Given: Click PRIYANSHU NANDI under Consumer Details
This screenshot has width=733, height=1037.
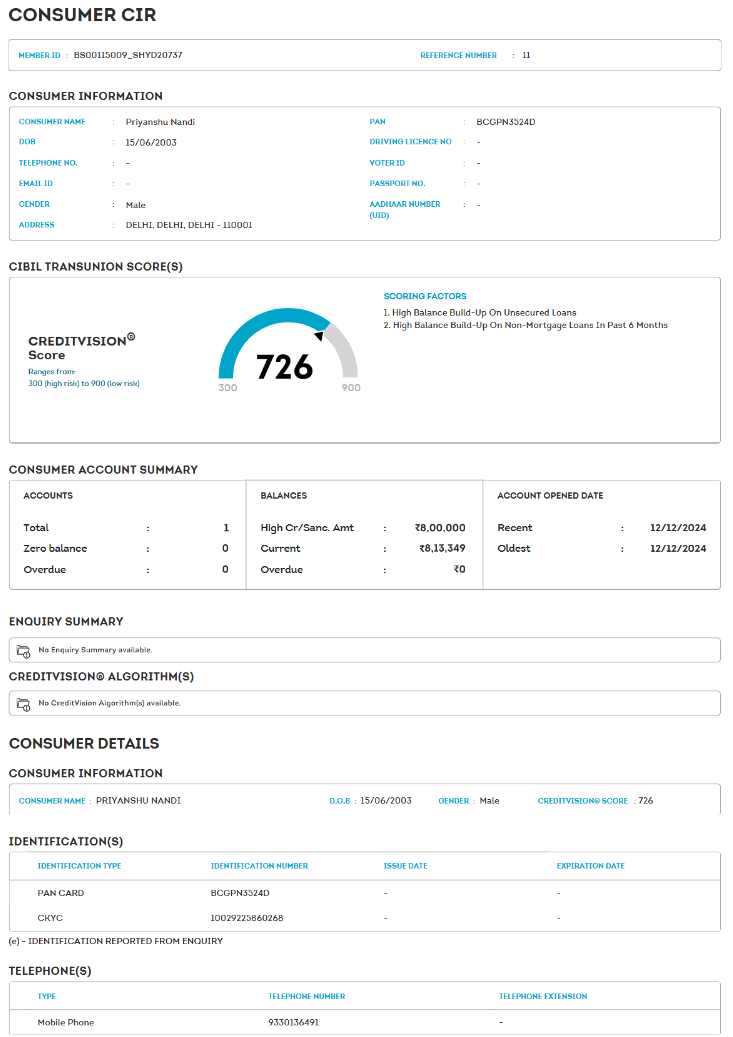Looking at the screenshot, I should pos(138,800).
